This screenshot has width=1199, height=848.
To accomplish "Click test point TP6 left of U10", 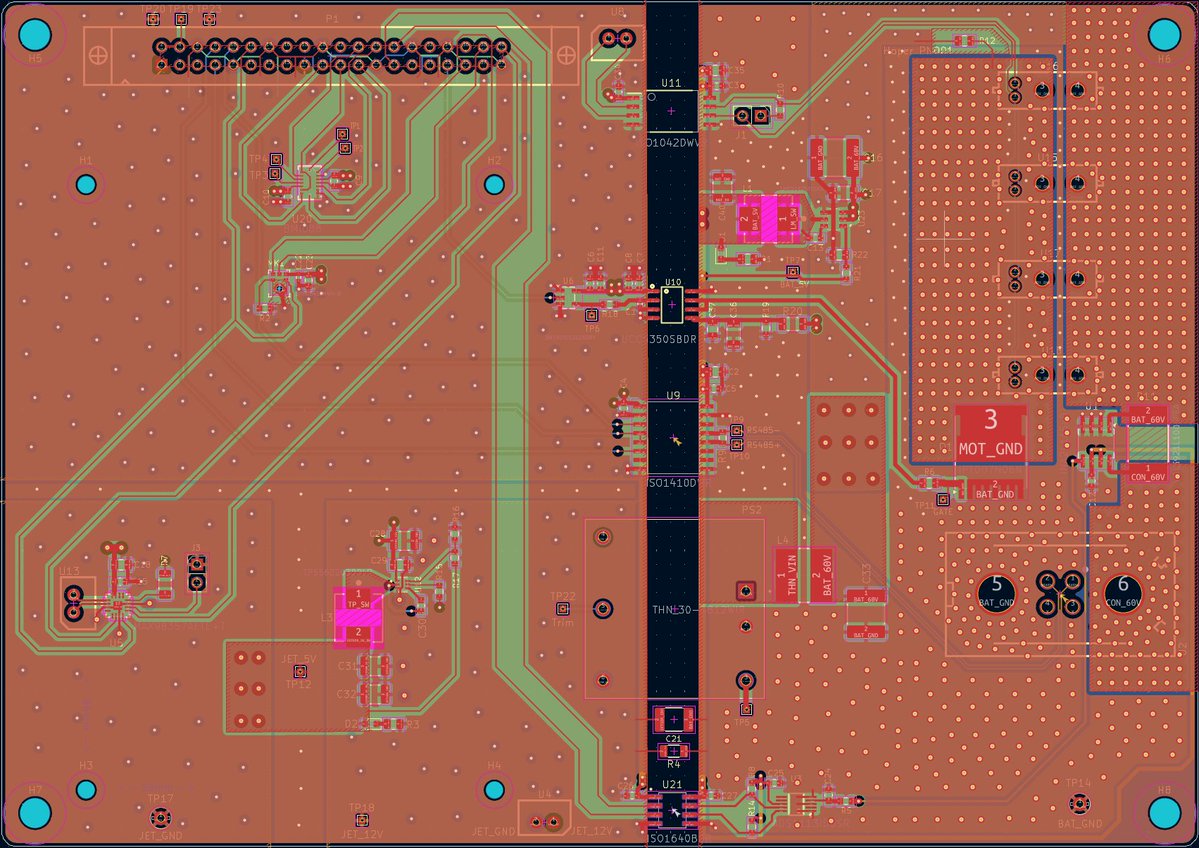I will [x=592, y=315].
